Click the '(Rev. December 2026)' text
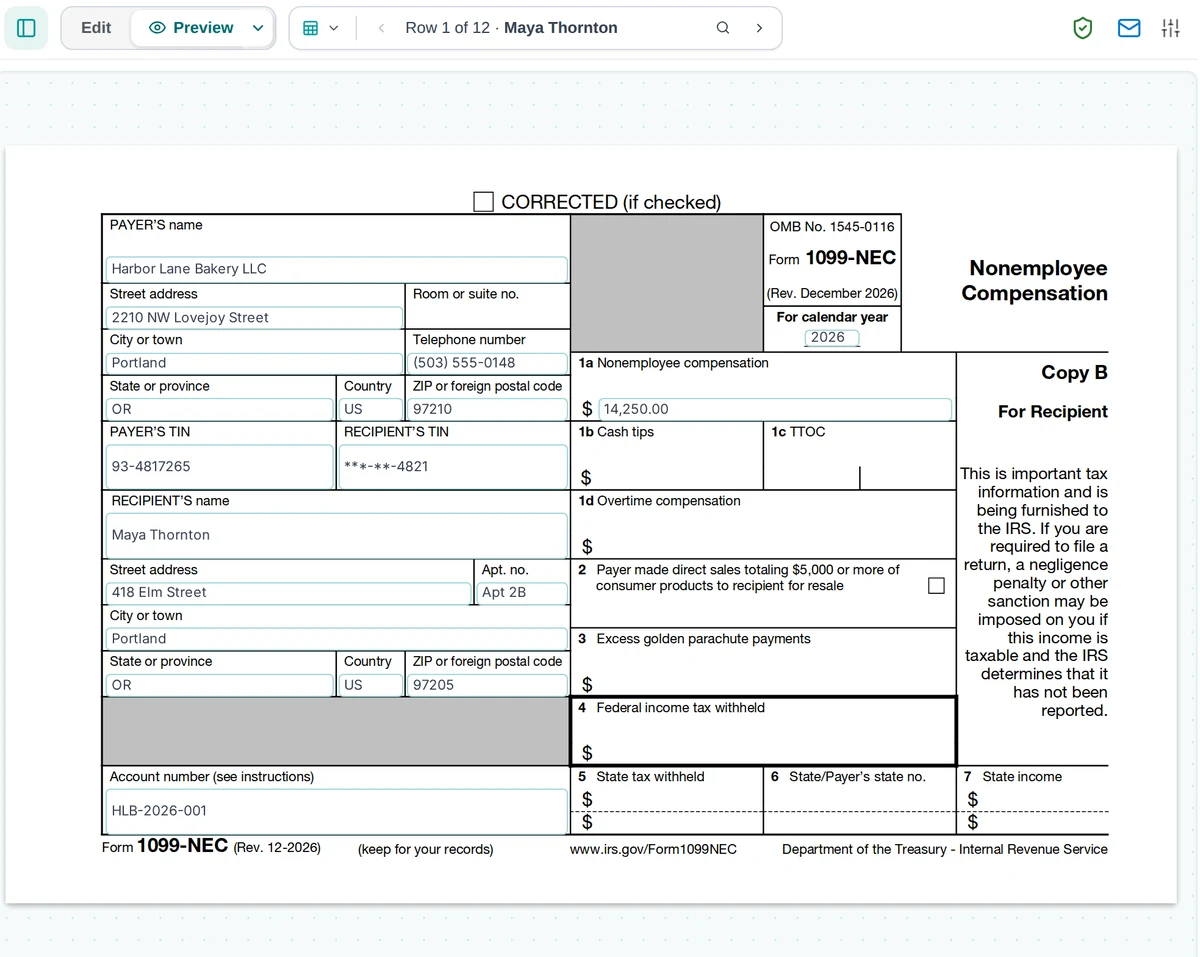Viewport: 1200px width, 957px height. 832,294
